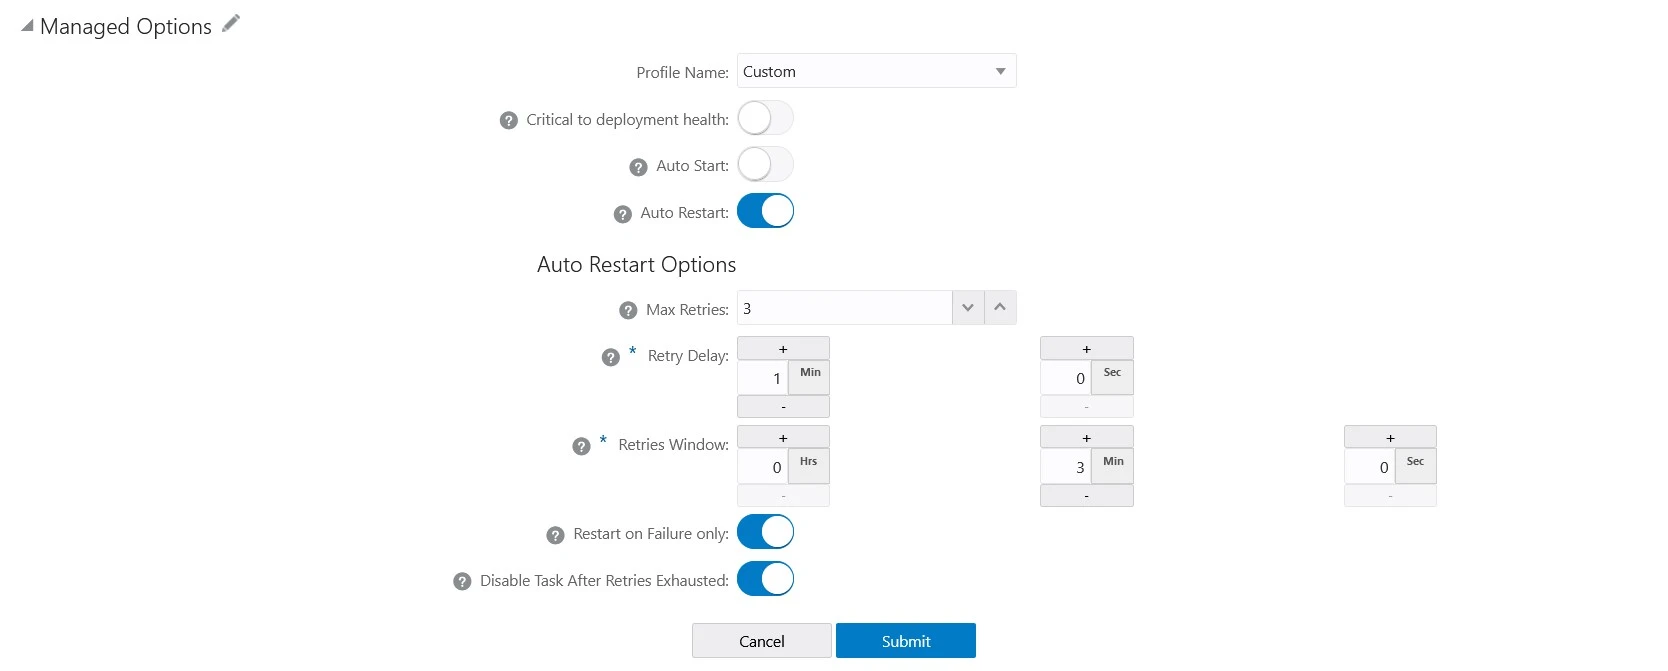The image size is (1668, 671).
Task: Disable the Auto Restart toggle
Action: click(x=765, y=212)
